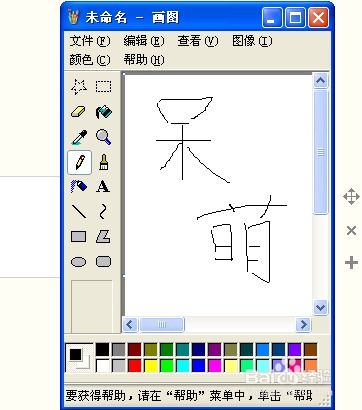Screen dimensions: 362x410
Task: Select the Pencil tool
Action: (x=79, y=162)
